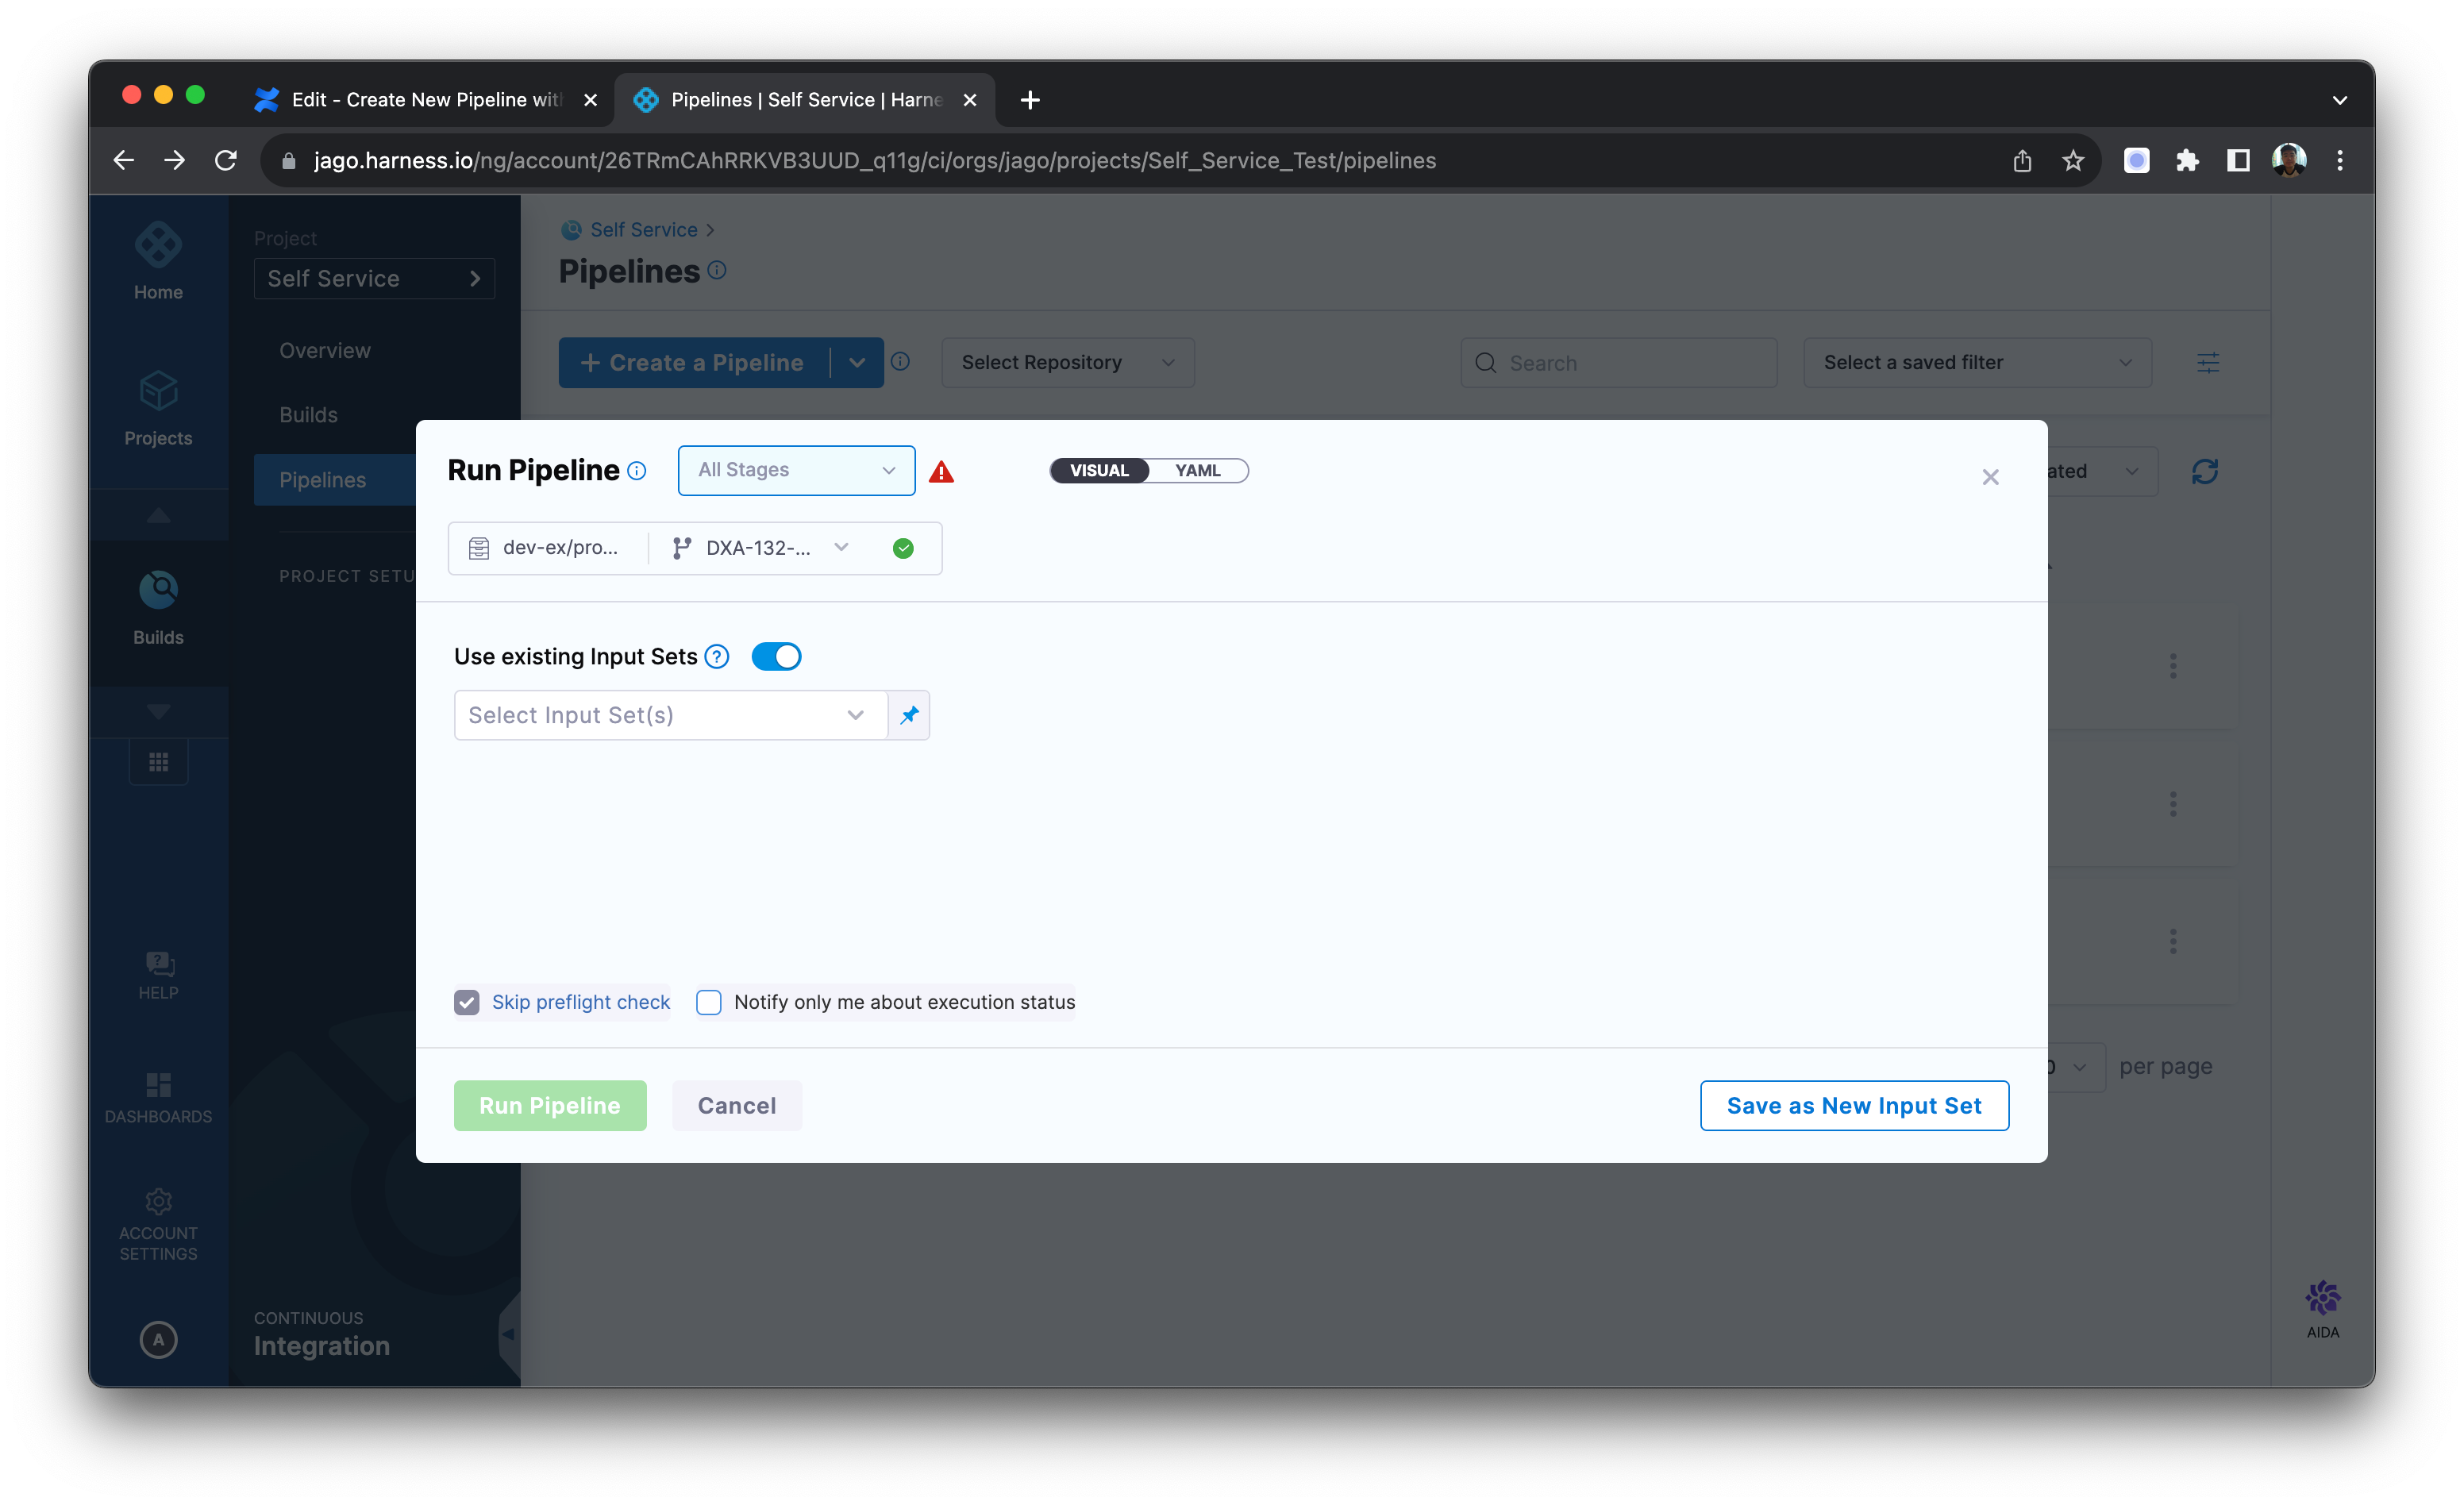
Task: Close the Run Pipeline dialog
Action: (1990, 477)
